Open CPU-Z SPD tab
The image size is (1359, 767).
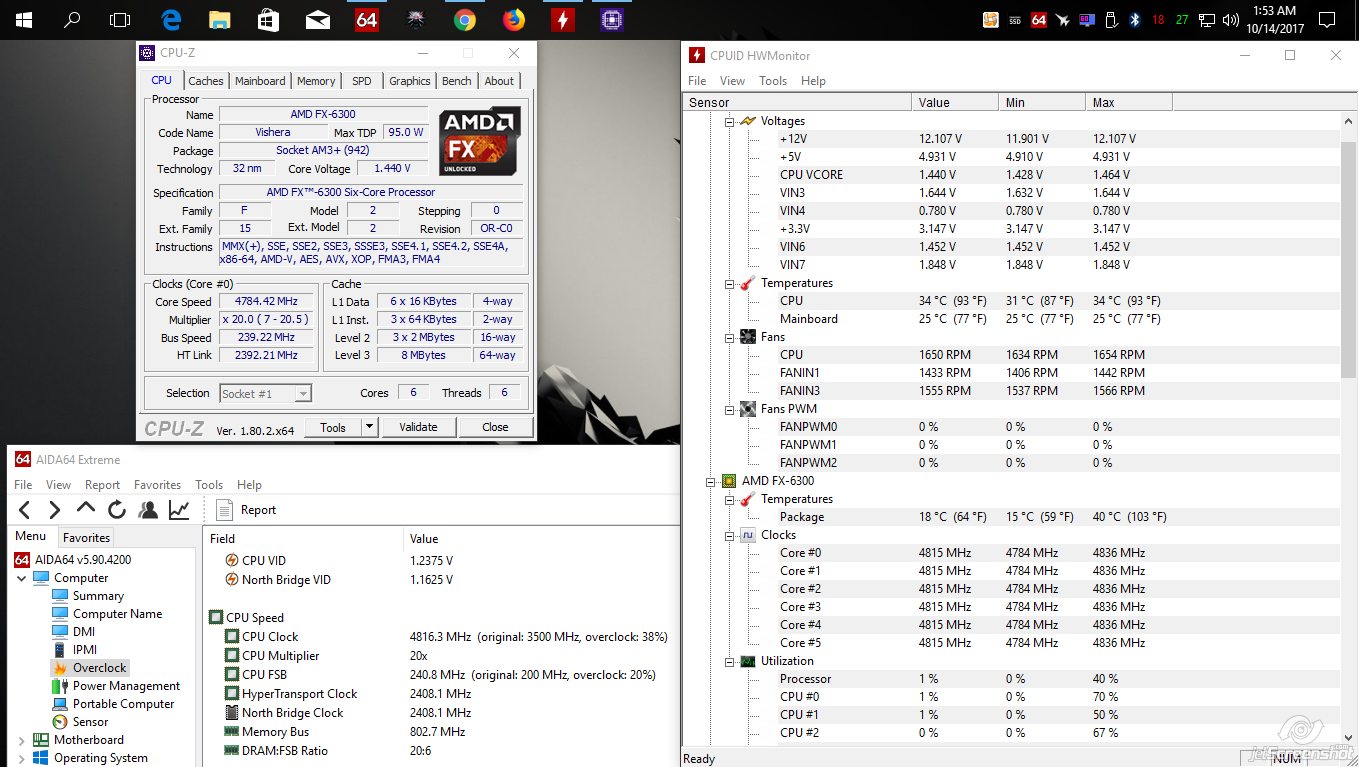coord(362,81)
